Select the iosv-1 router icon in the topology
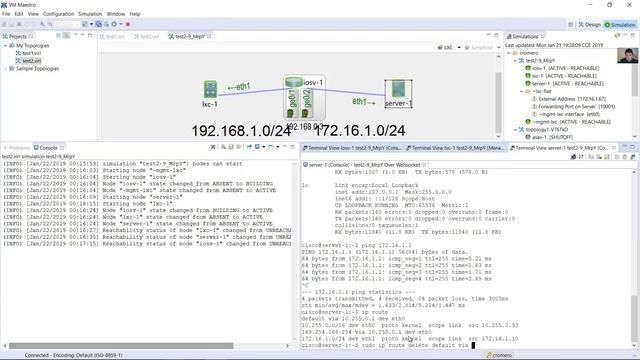Viewport: 640px width, 360px height. (x=293, y=82)
